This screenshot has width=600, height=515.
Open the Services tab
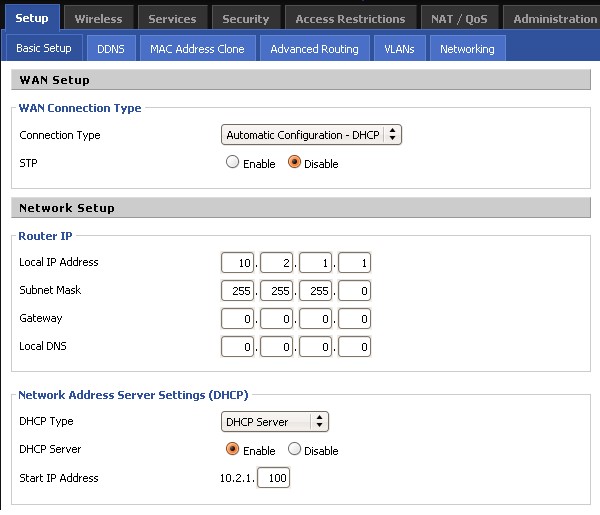(x=172, y=19)
